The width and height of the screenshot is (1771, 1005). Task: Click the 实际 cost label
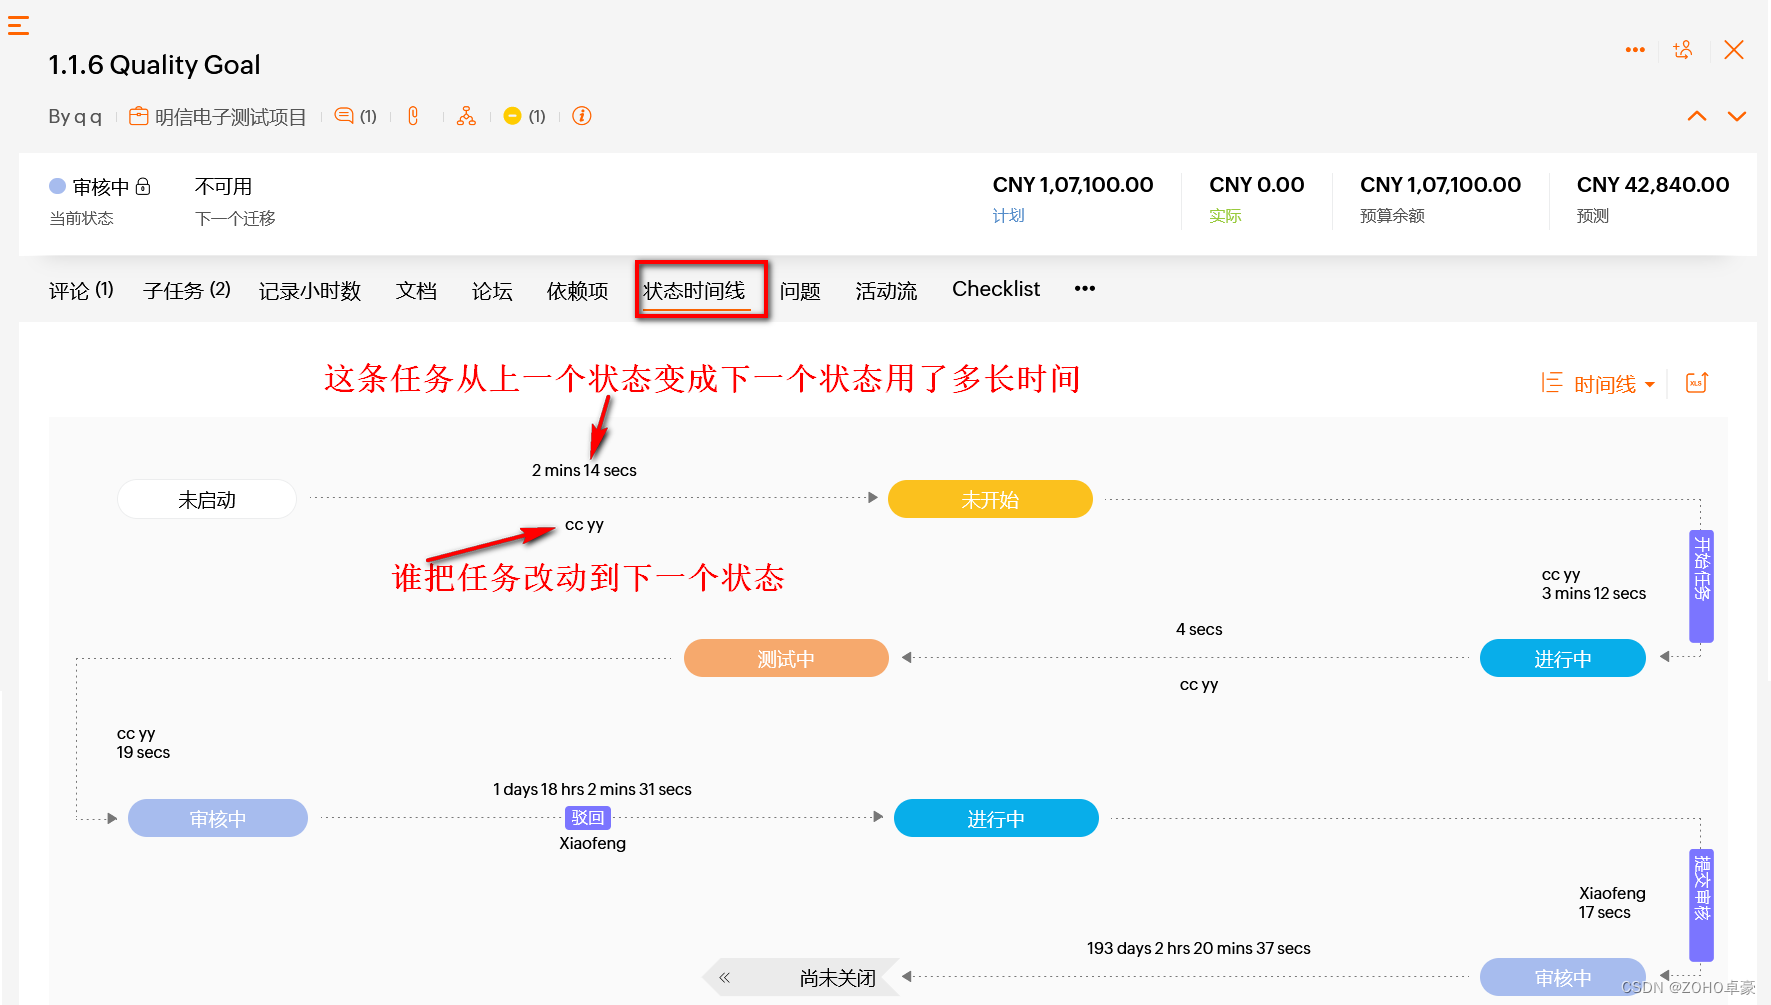coord(1225,216)
